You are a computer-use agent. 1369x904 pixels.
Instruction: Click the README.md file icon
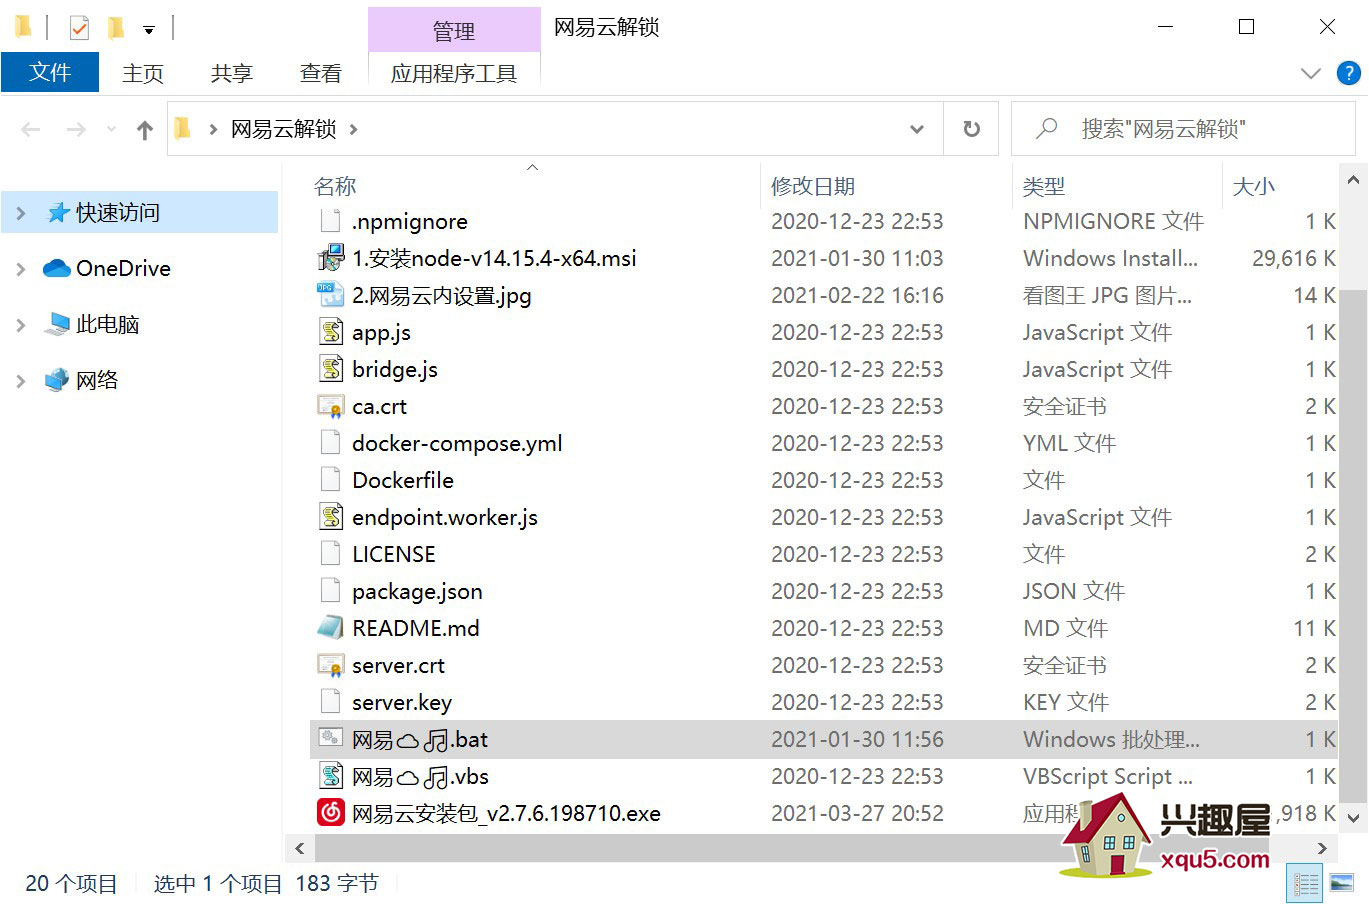coord(331,628)
